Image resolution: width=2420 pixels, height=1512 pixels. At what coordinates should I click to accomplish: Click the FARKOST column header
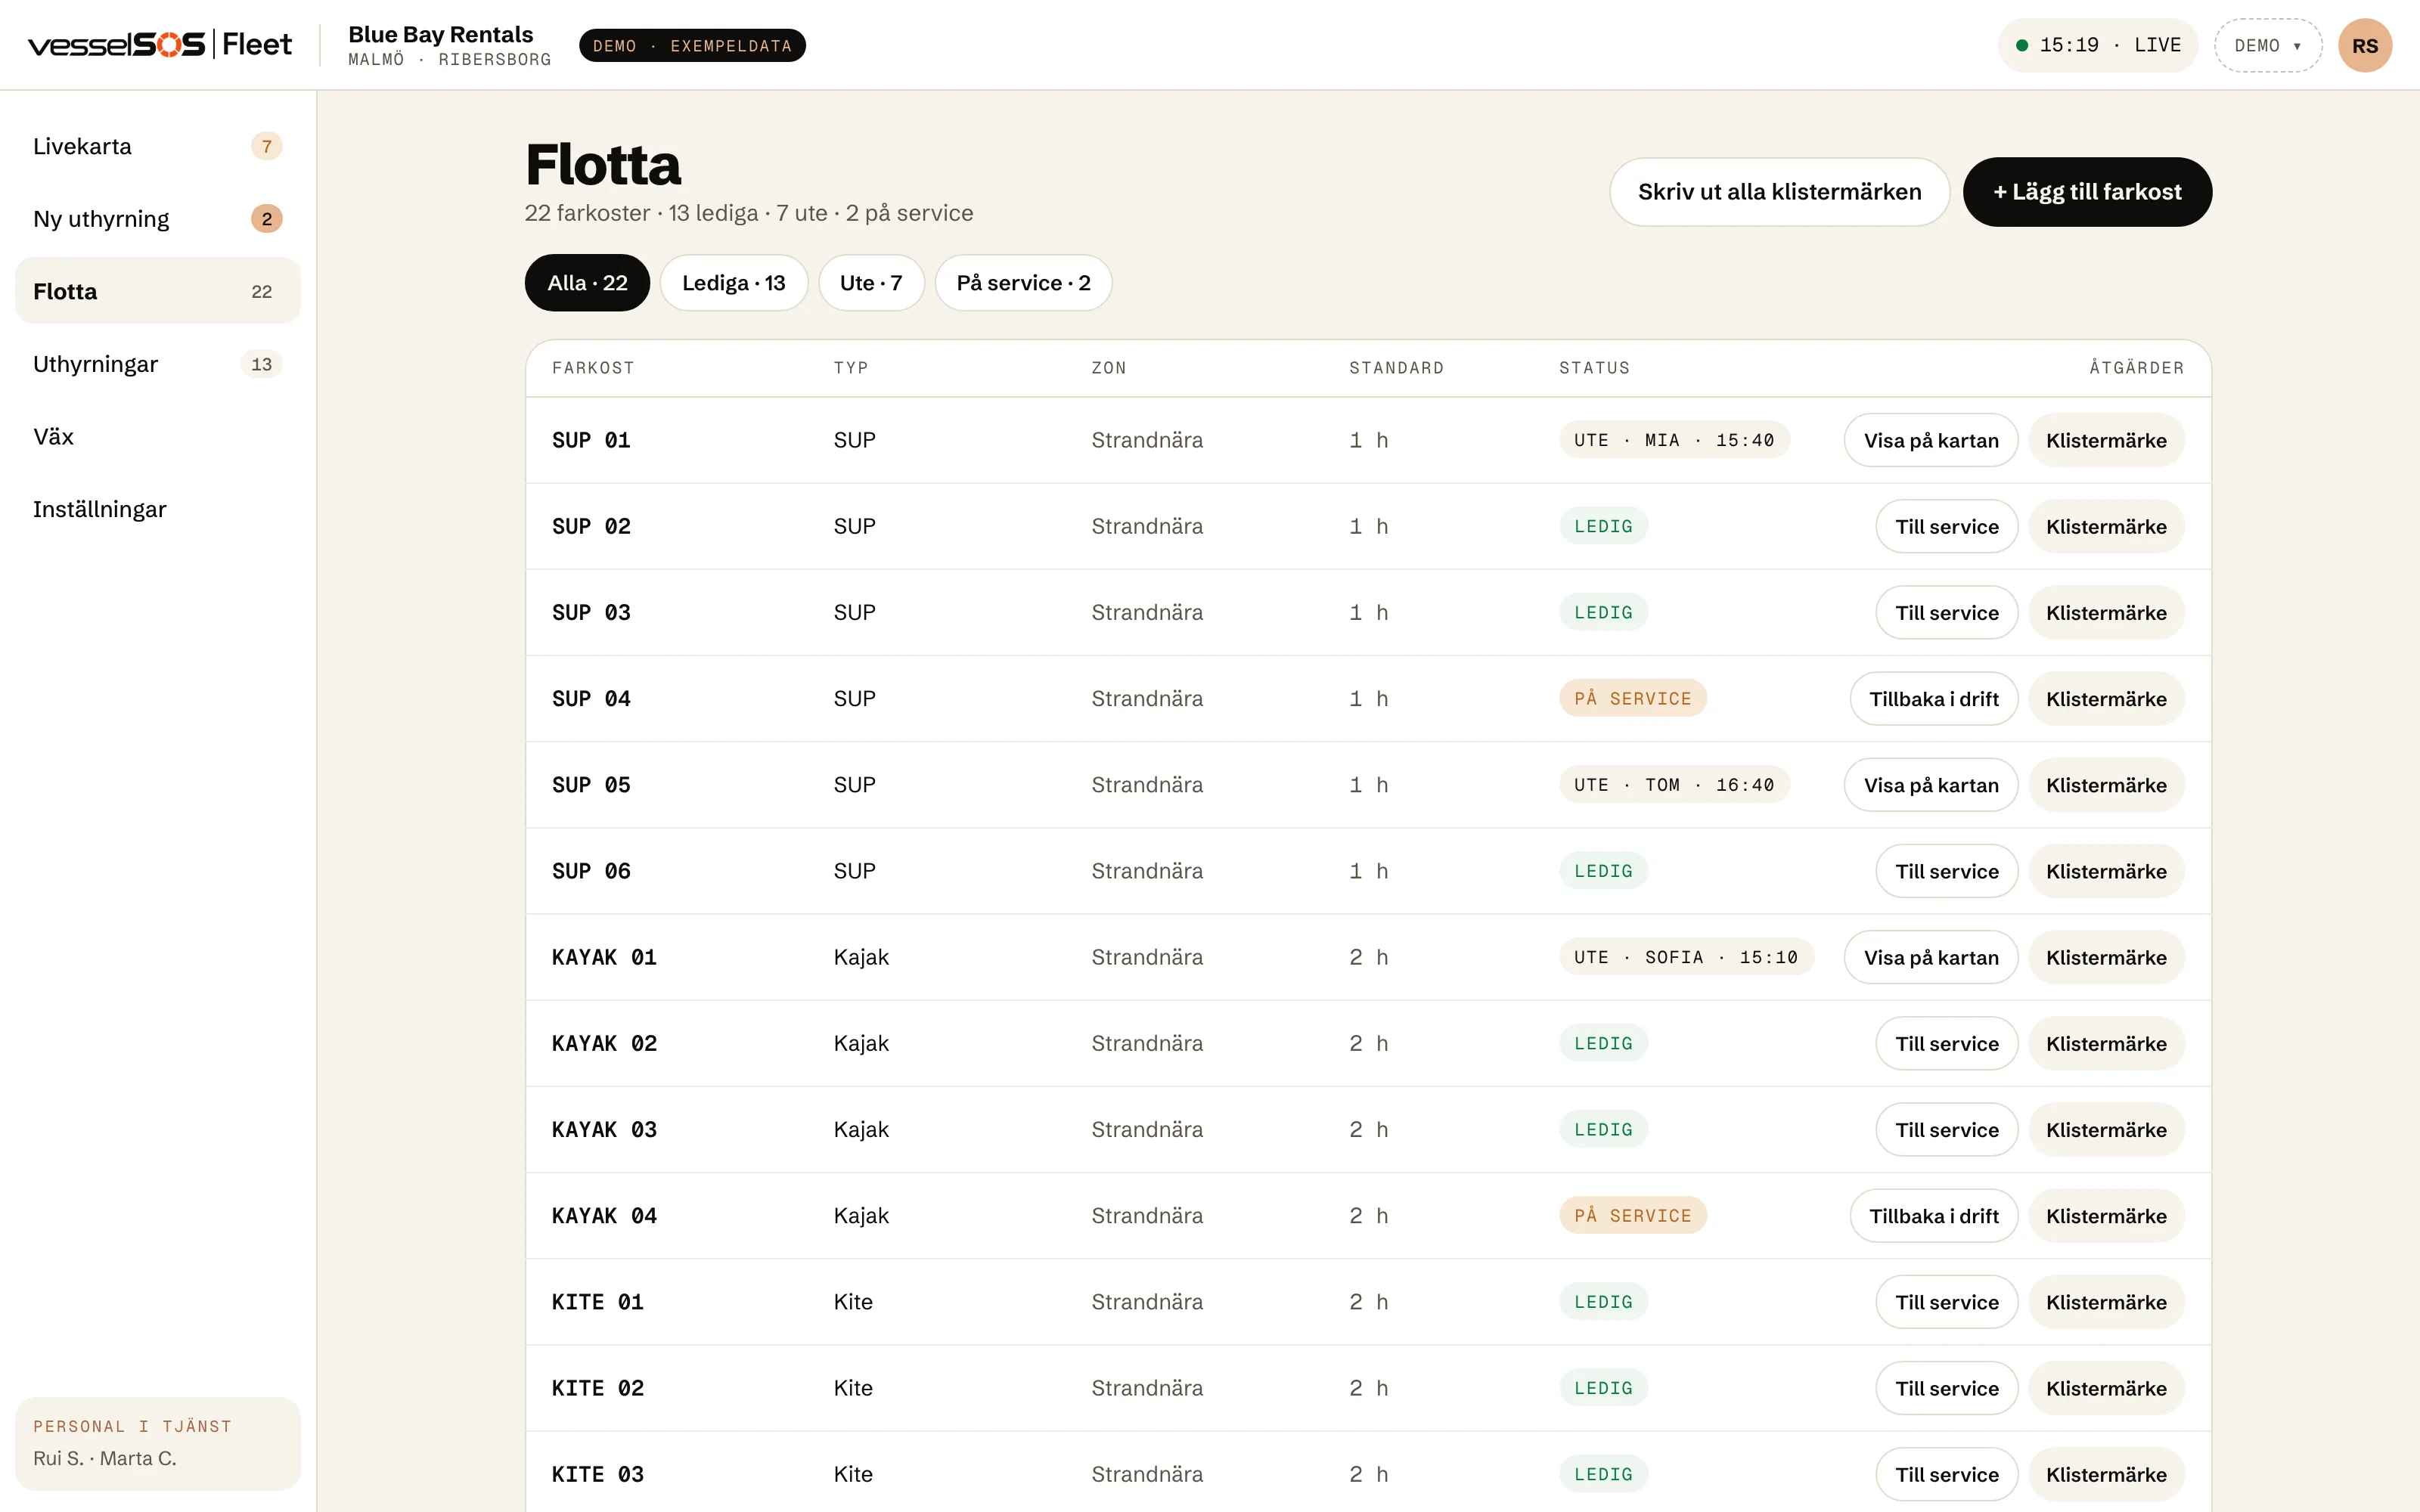[x=593, y=368]
